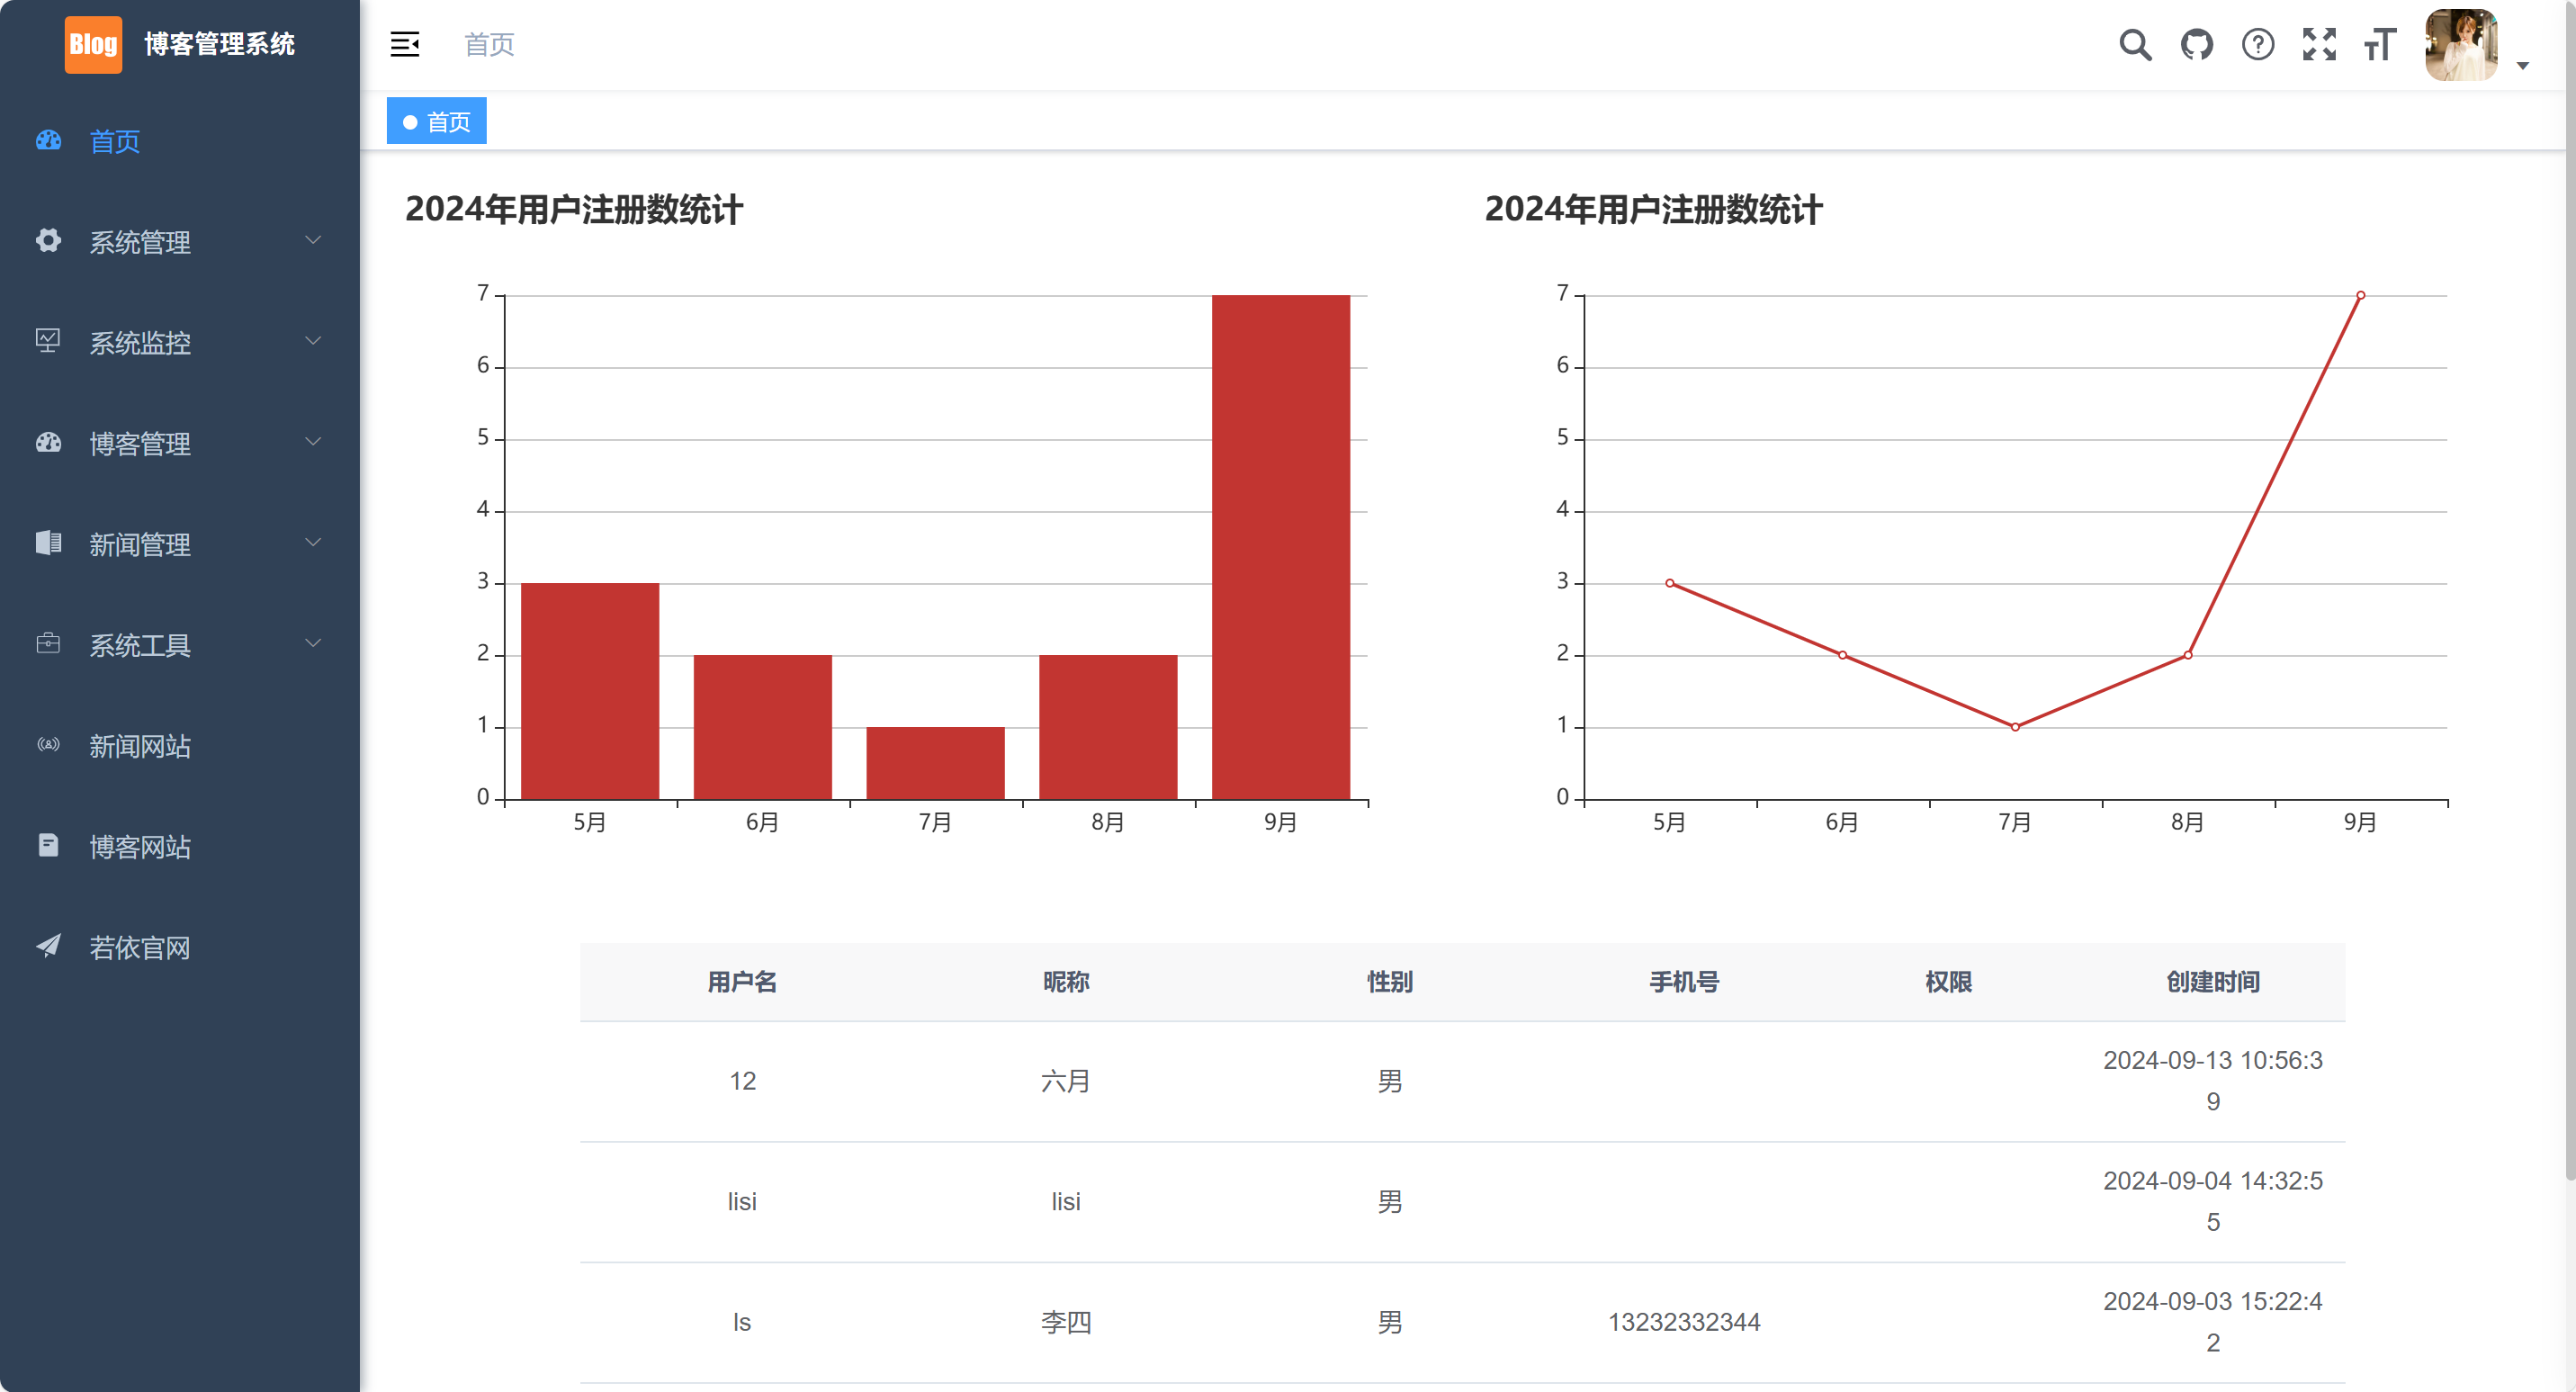This screenshot has height=1392, width=2576.
Task: Select 首页 in the sidebar menu
Action: tap(115, 141)
